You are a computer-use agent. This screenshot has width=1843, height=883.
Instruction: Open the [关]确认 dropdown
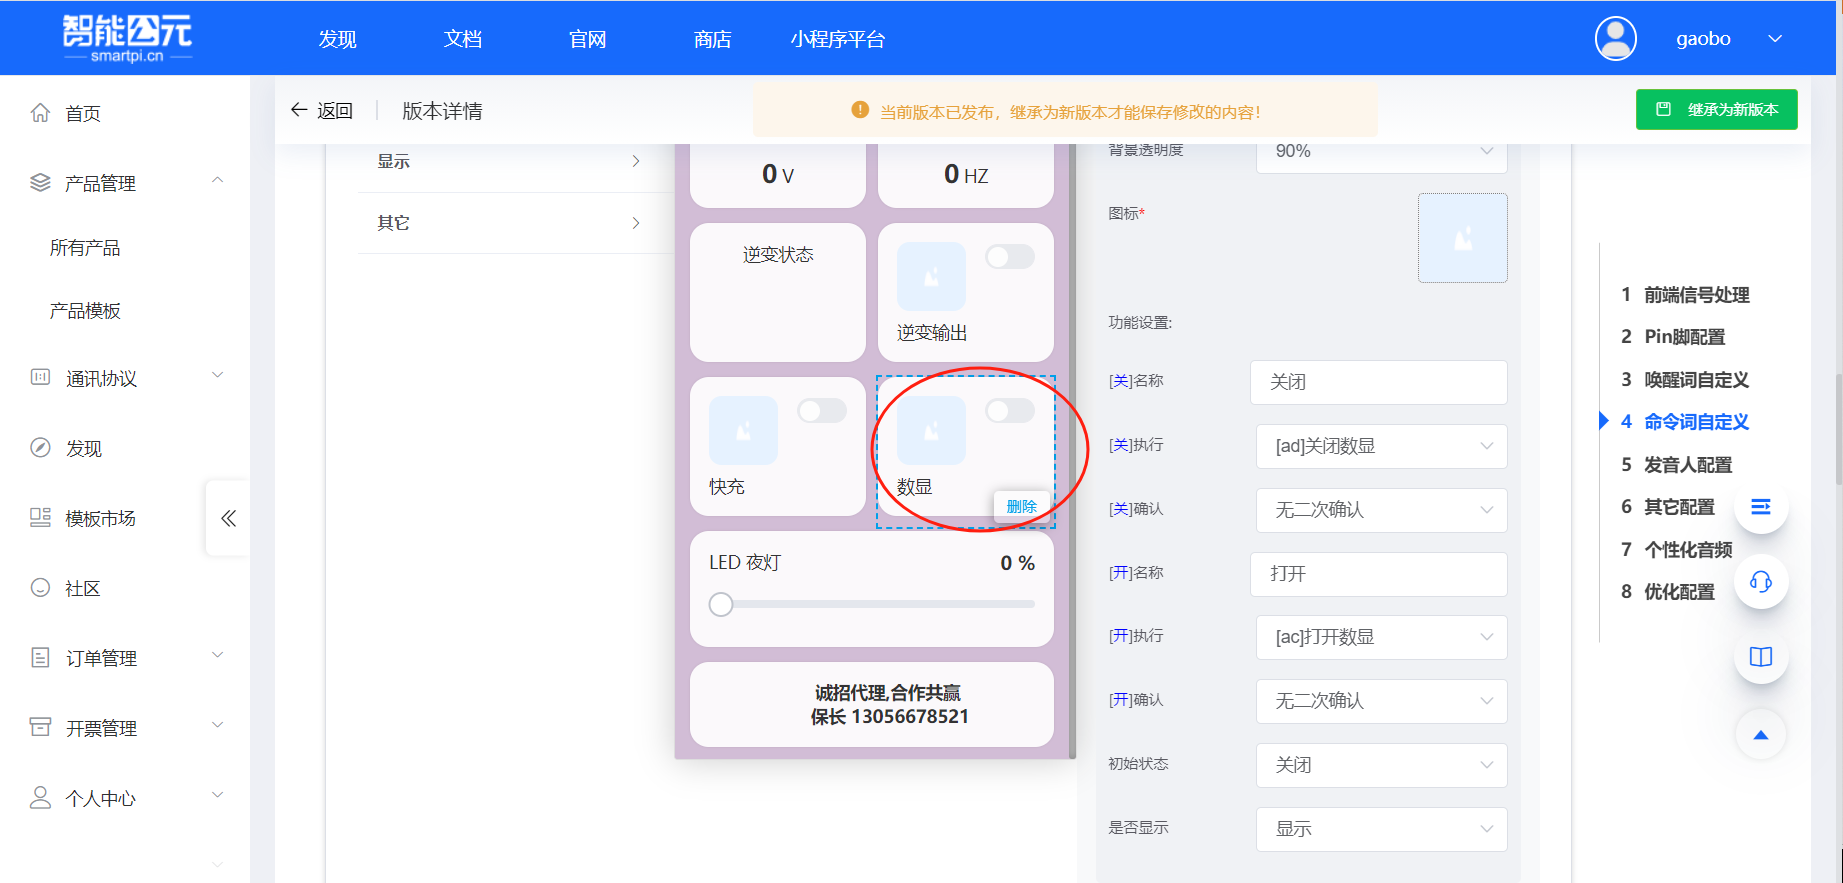pyautogui.click(x=1382, y=510)
